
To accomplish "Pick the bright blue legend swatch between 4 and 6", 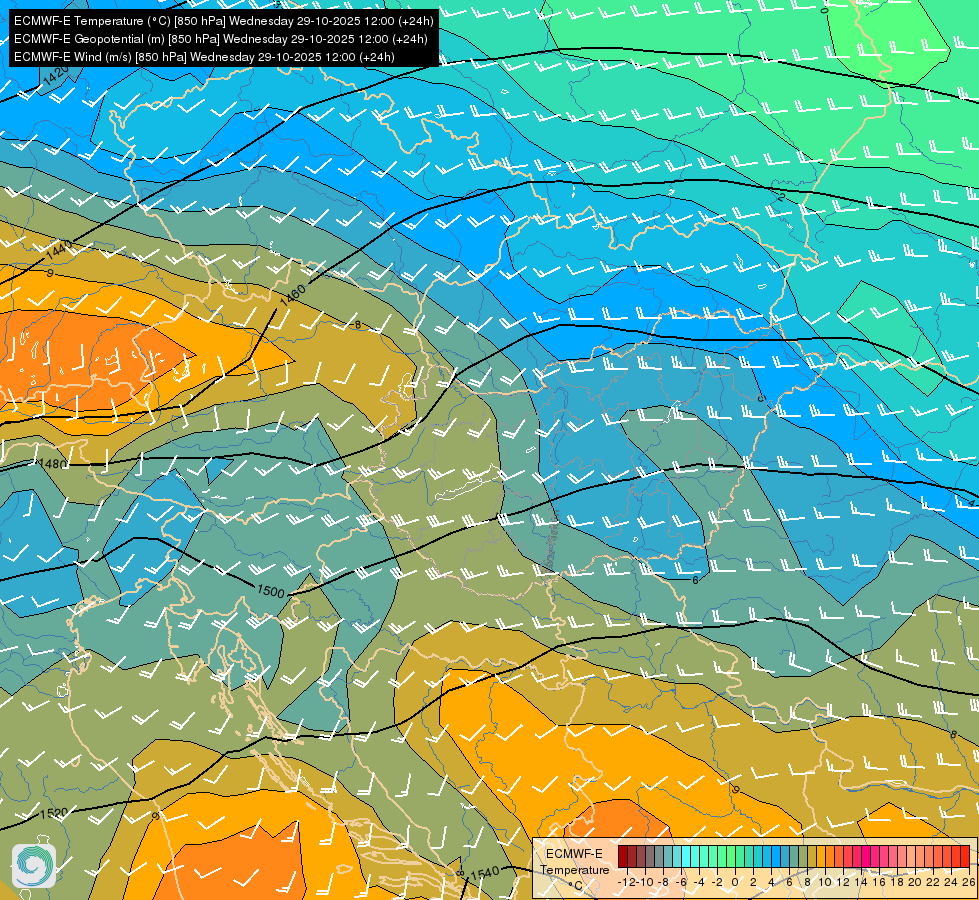I will pos(776,856).
